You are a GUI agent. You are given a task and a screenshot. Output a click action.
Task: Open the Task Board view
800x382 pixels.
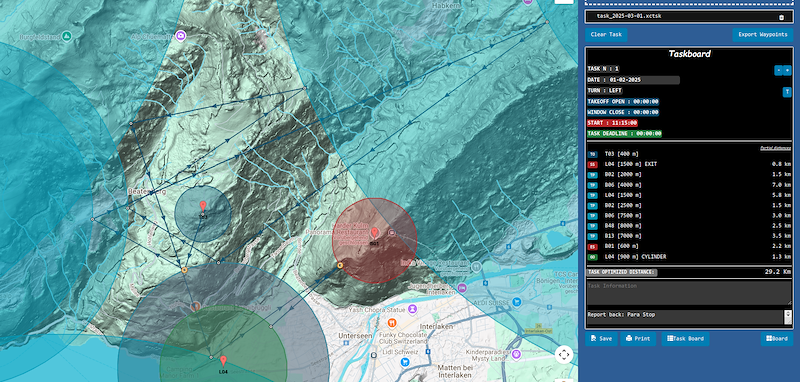click(685, 339)
